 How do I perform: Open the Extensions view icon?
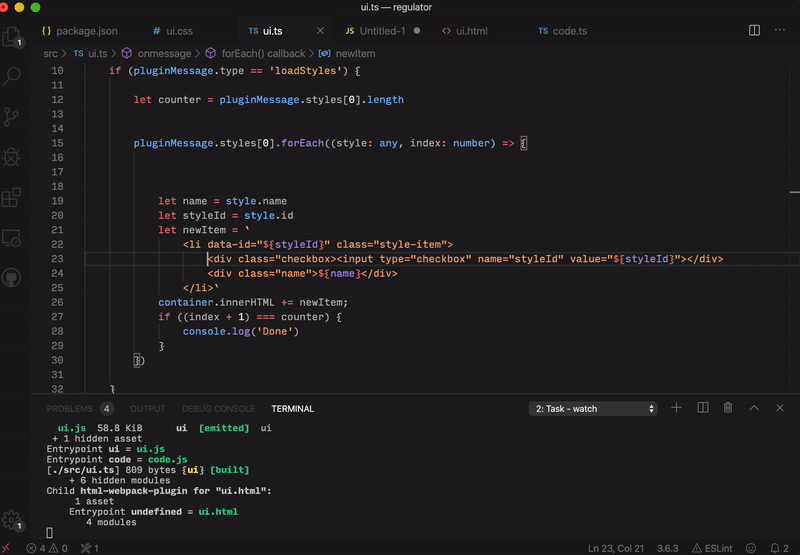[x=11, y=197]
